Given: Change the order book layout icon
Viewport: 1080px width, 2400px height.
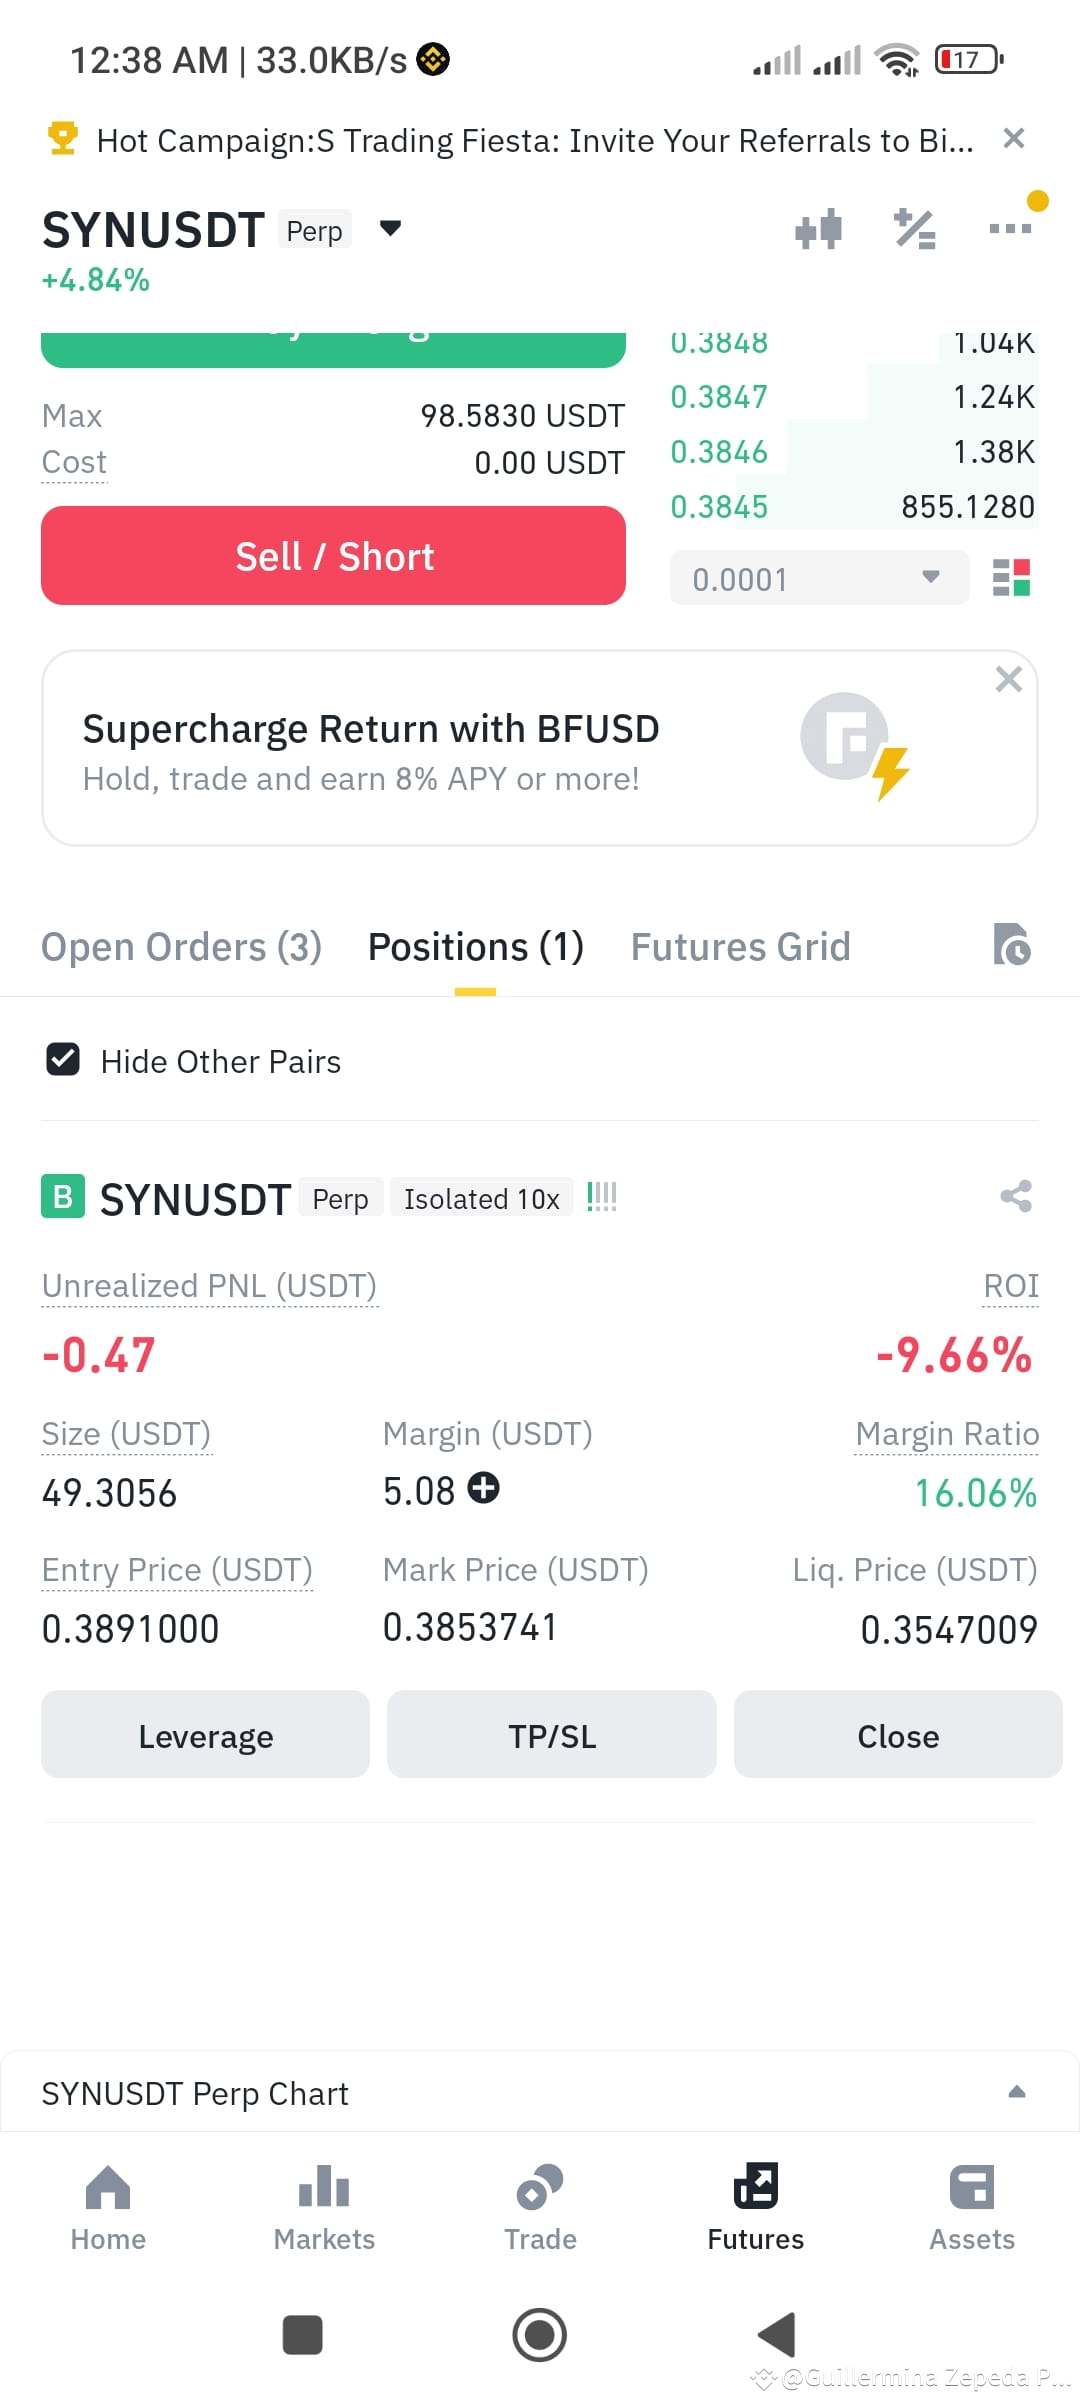Looking at the screenshot, I should point(1011,578).
